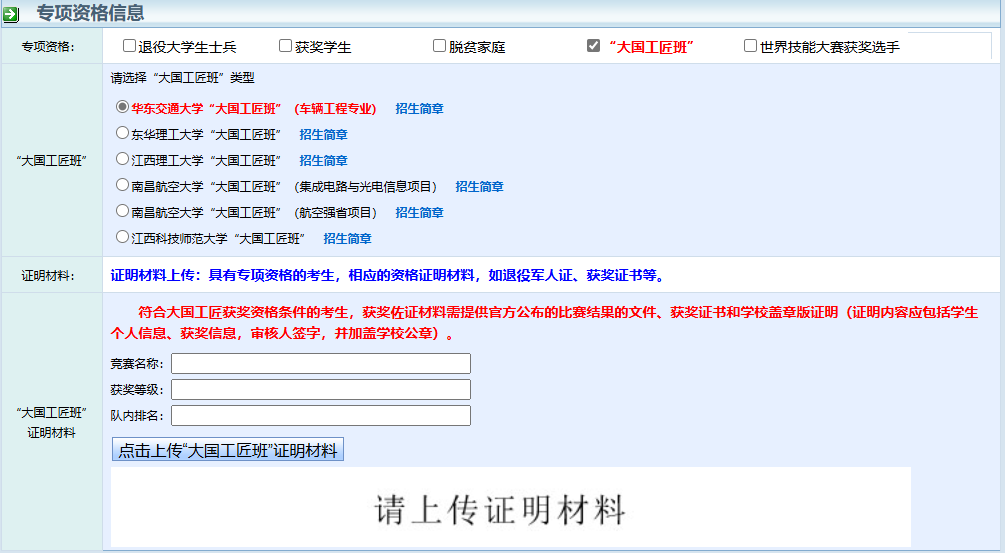Click the 专项资格信息 section heading
Viewport: 1005px width, 553px height.
tap(90, 13)
